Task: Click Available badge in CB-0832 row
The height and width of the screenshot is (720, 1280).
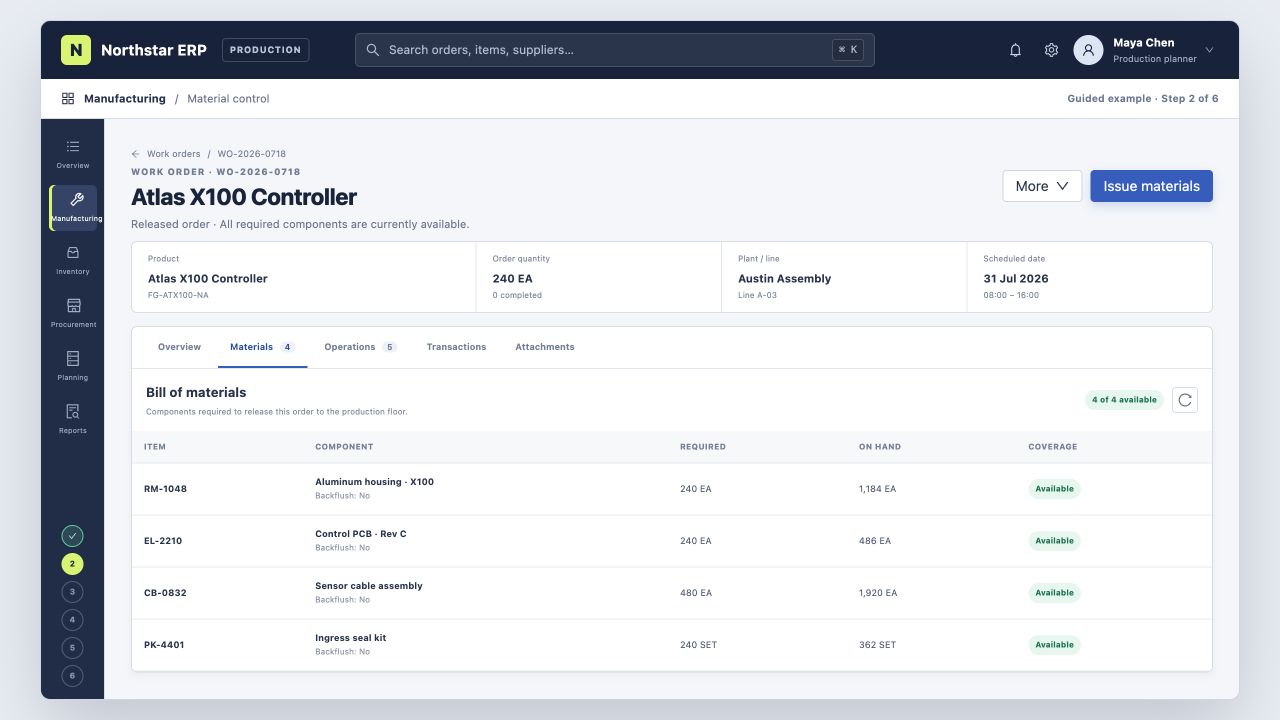Action: click(1054, 593)
